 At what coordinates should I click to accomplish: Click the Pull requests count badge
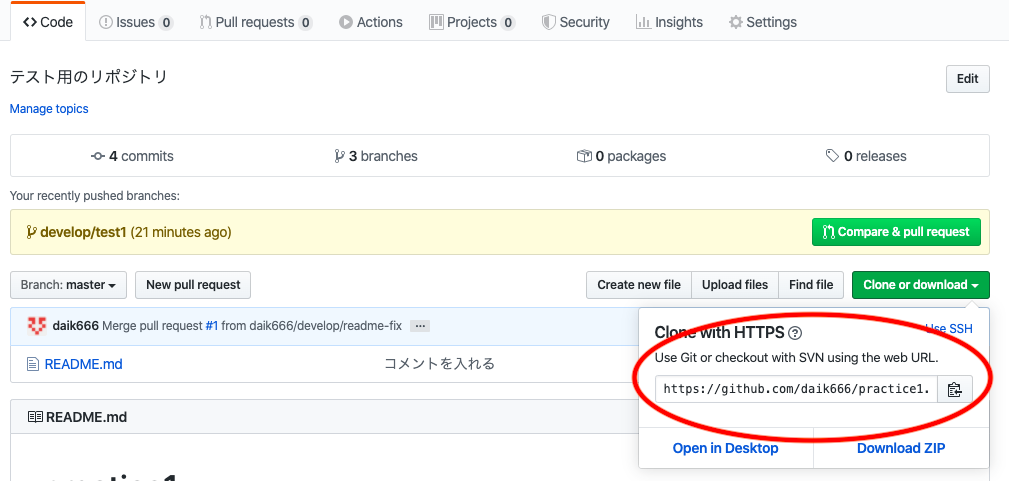click(305, 23)
